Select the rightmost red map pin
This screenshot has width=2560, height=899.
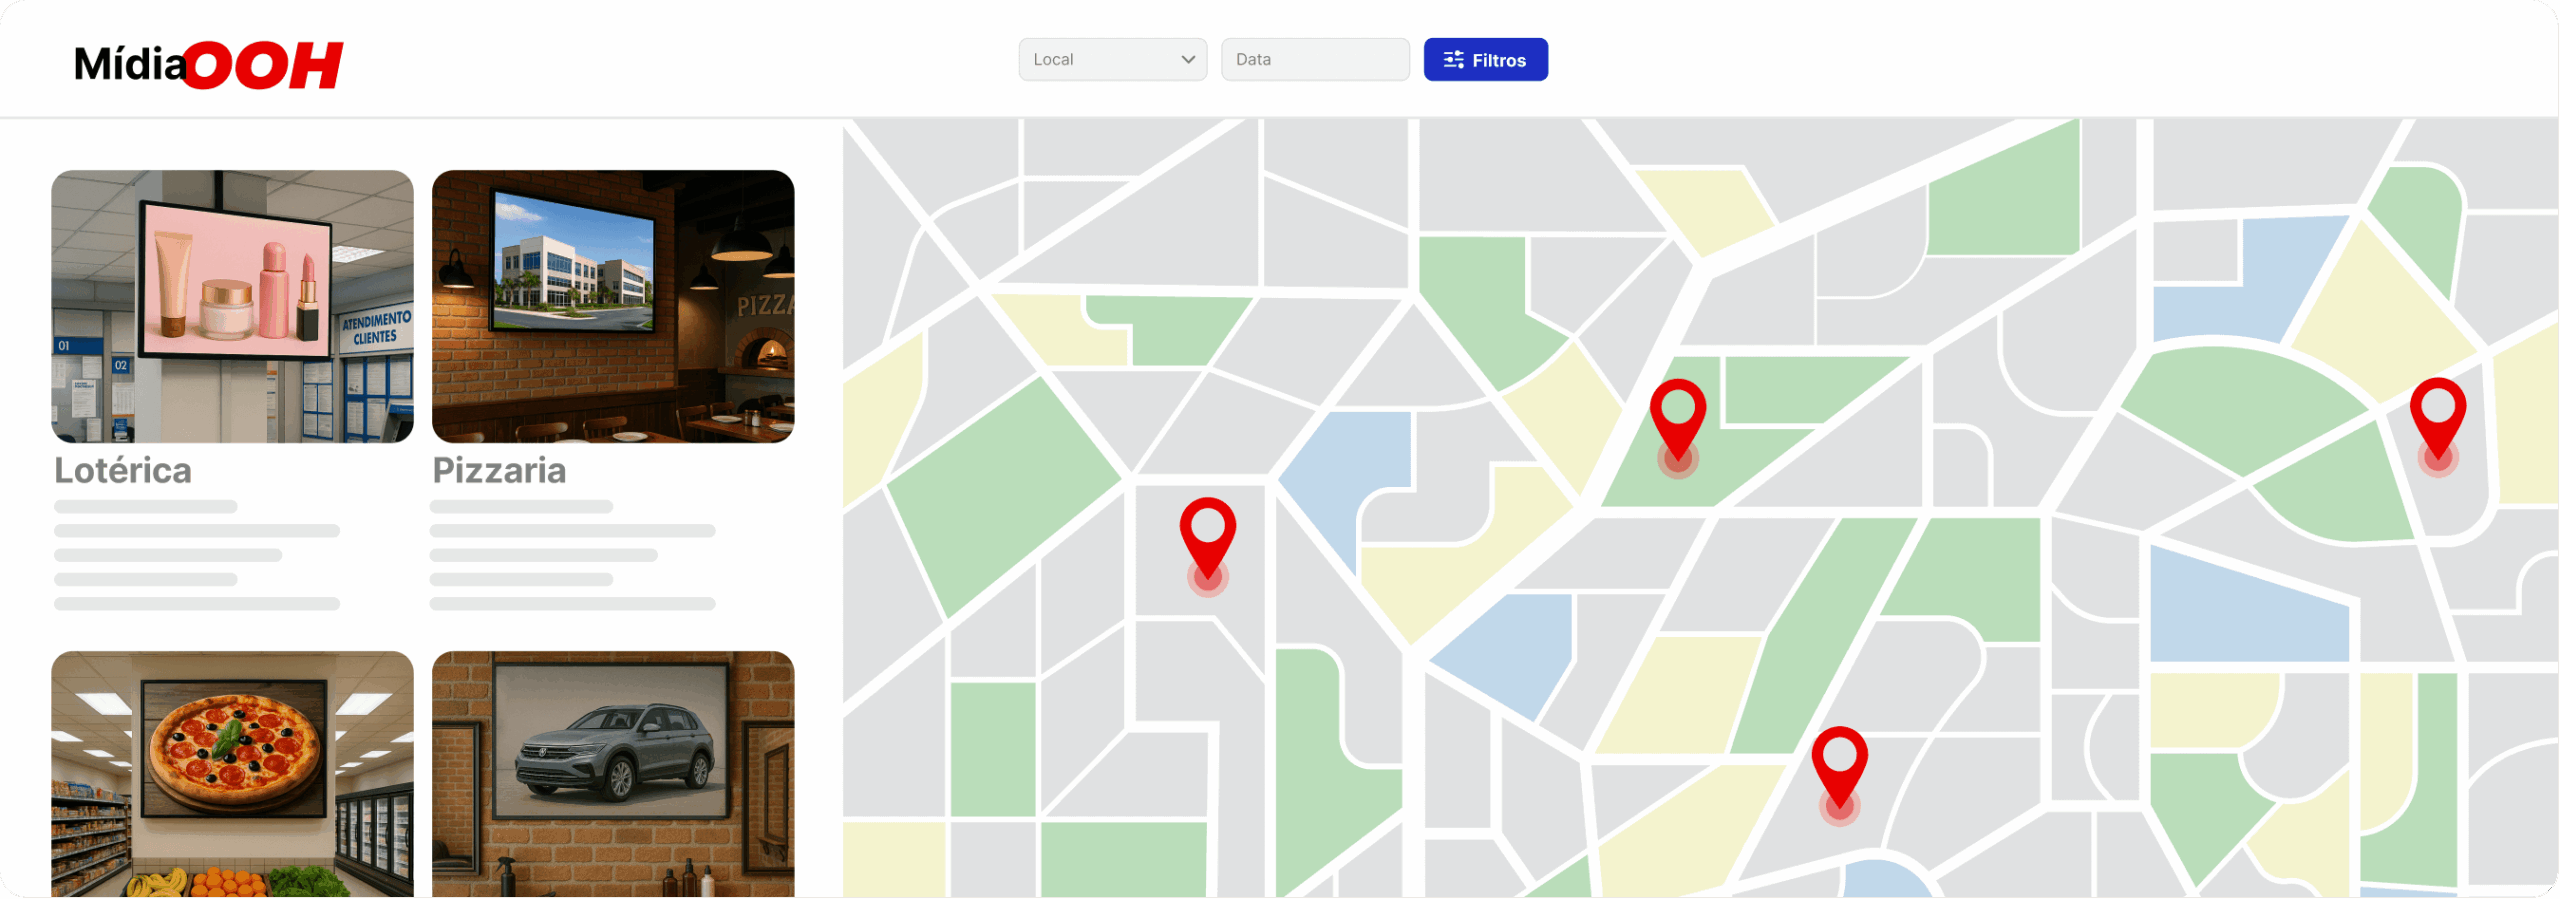[2437, 414]
